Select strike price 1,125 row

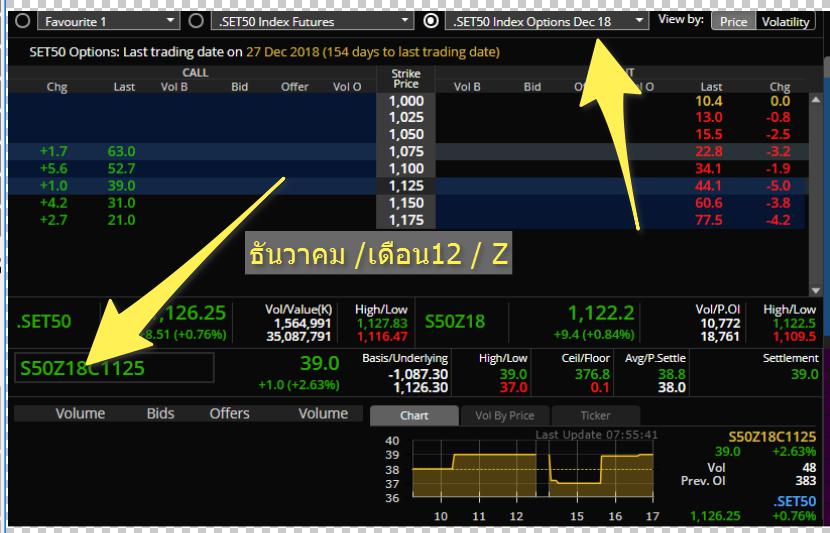406,186
